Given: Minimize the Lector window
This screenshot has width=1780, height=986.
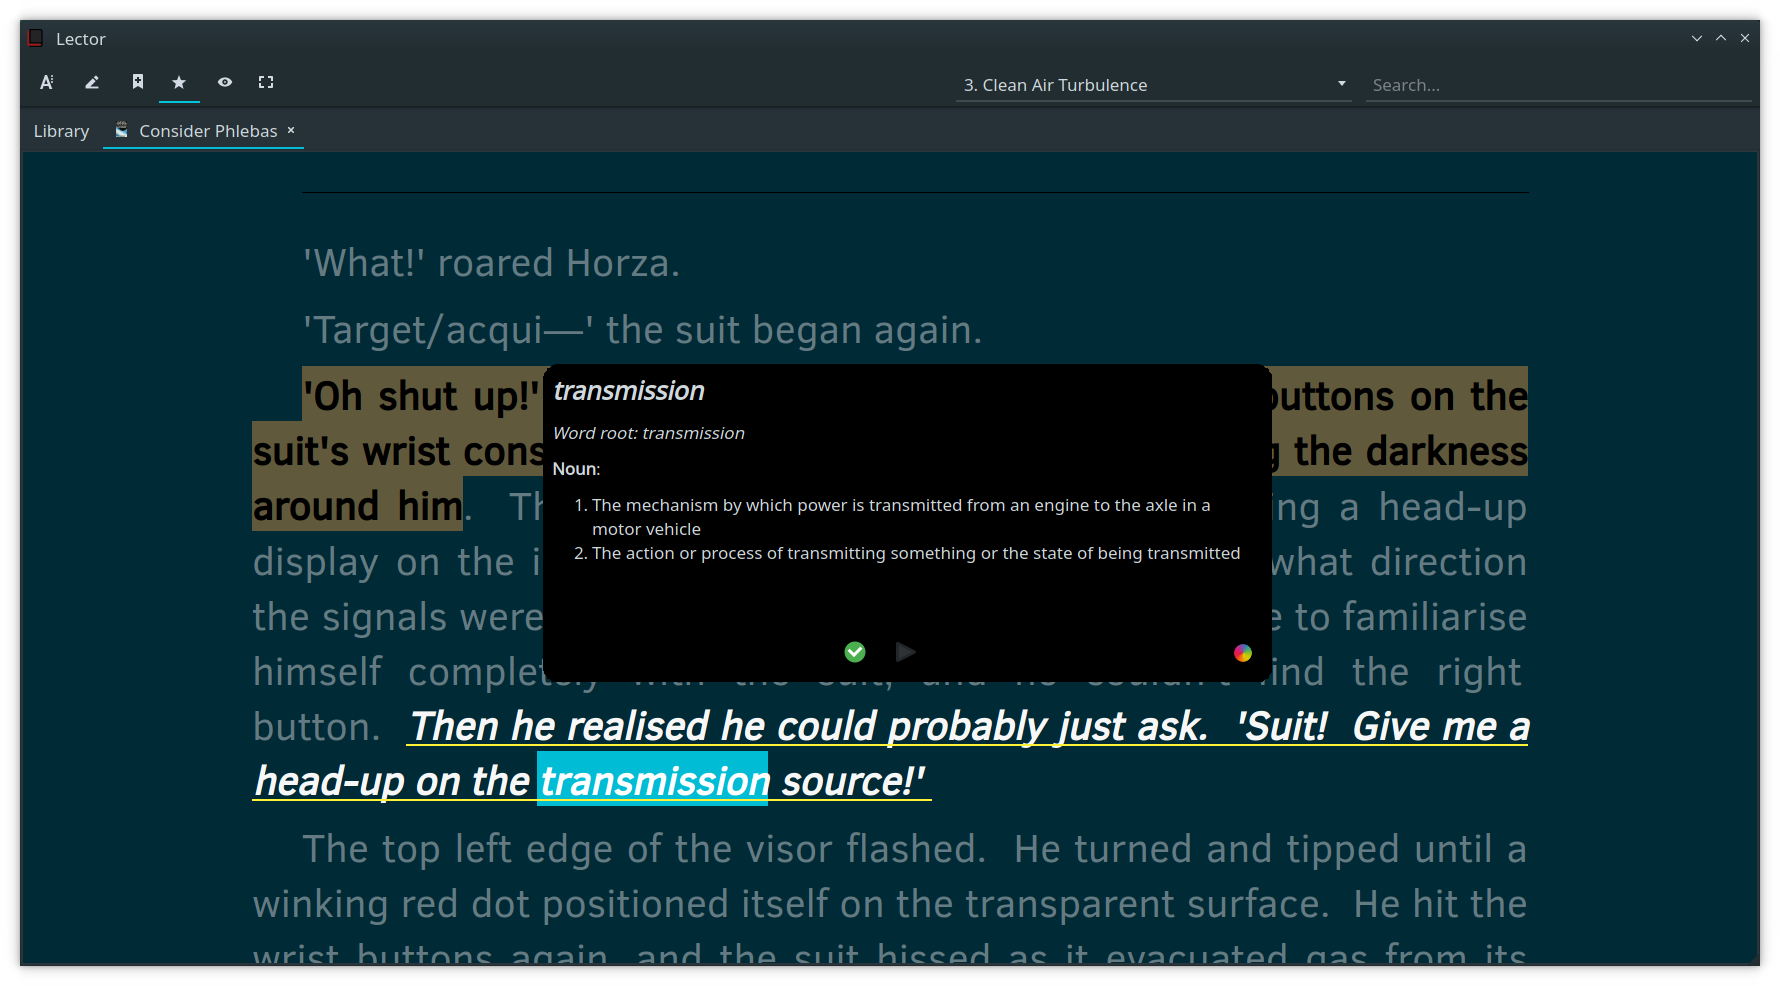Looking at the screenshot, I should (x=1697, y=38).
